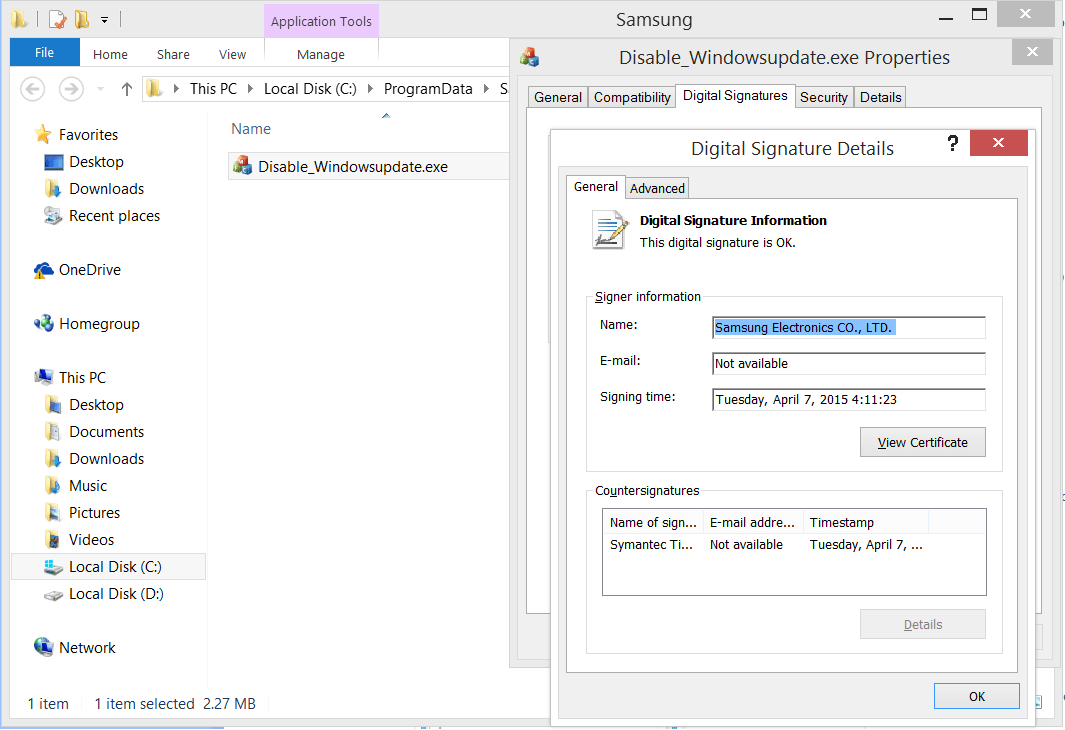Switch to General tab in Properties window

[x=558, y=97]
